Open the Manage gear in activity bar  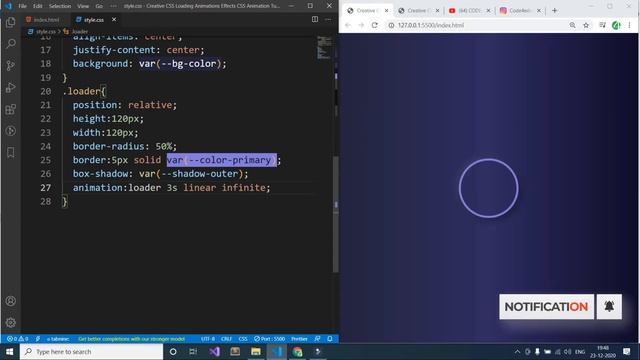(11, 322)
